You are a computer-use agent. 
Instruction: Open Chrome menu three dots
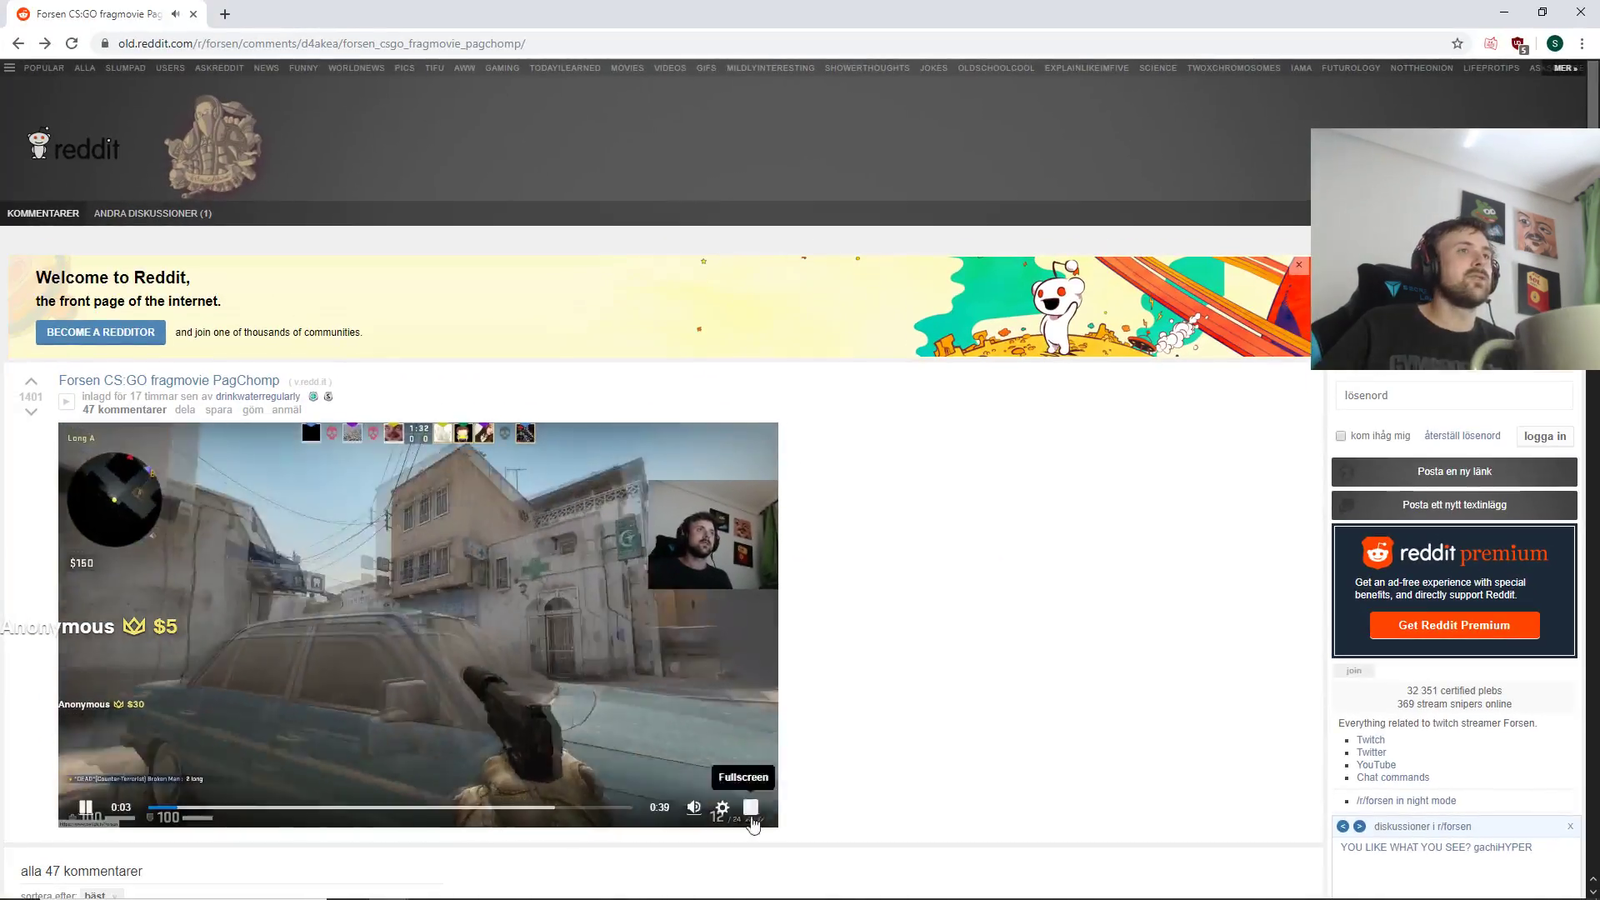(1582, 43)
